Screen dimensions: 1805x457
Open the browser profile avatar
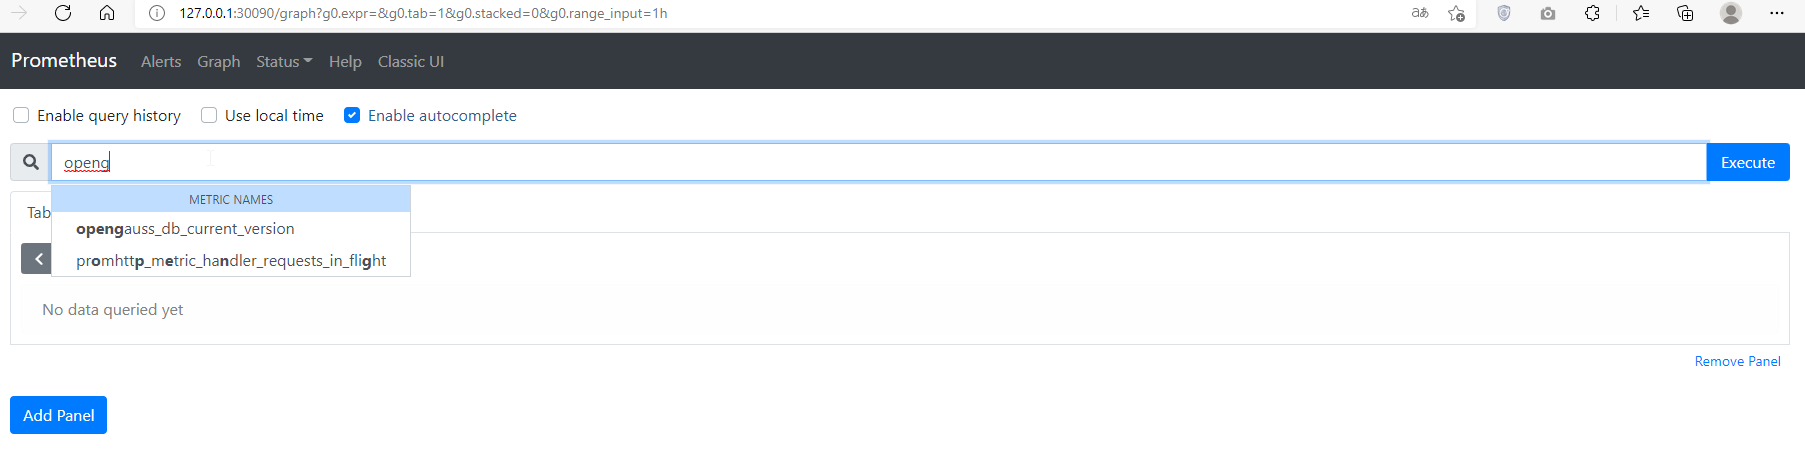pyautogui.click(x=1731, y=13)
